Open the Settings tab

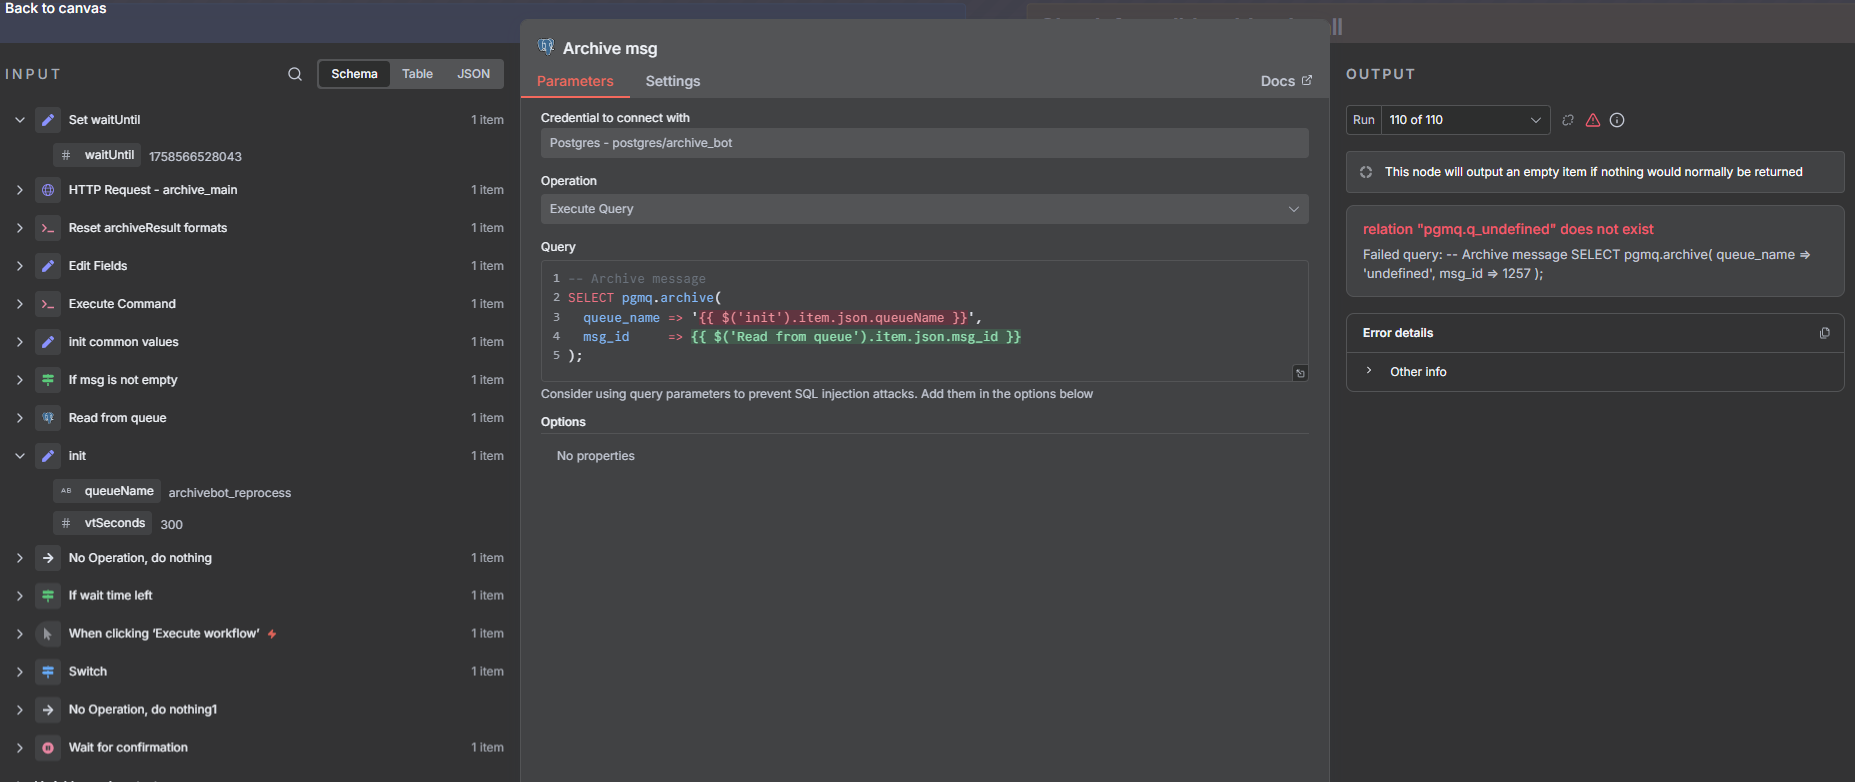(x=672, y=81)
